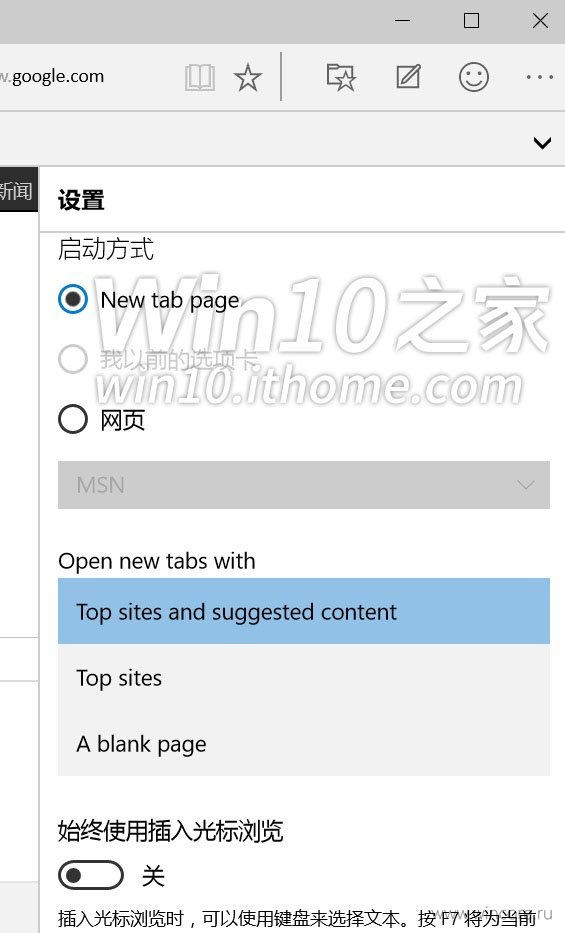The image size is (565, 933).
Task: Add page to favorites star icon
Action: [x=247, y=77]
